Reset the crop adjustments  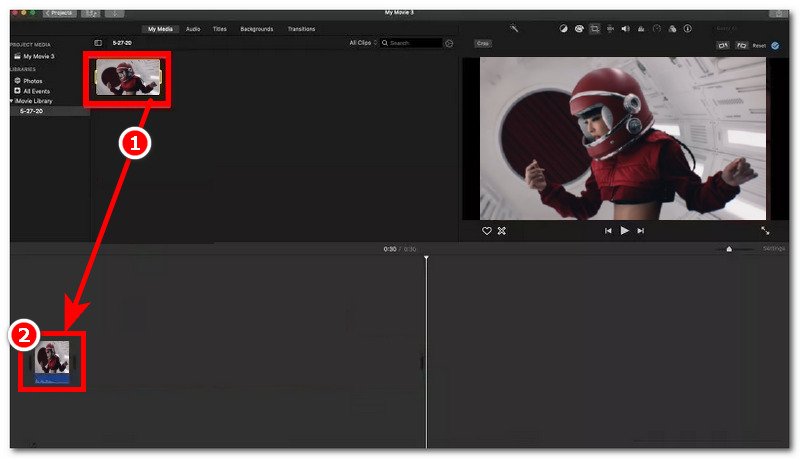click(759, 45)
